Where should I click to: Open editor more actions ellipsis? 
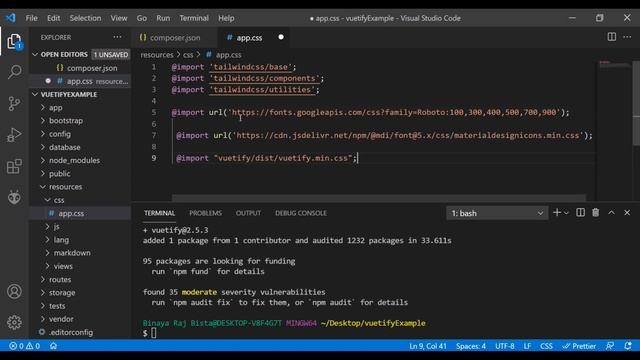pyautogui.click(x=627, y=37)
